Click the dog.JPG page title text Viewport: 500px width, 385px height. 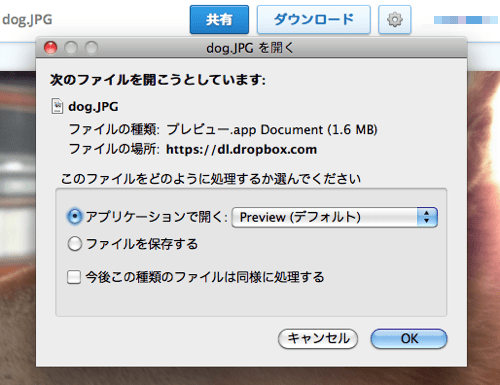27,20
